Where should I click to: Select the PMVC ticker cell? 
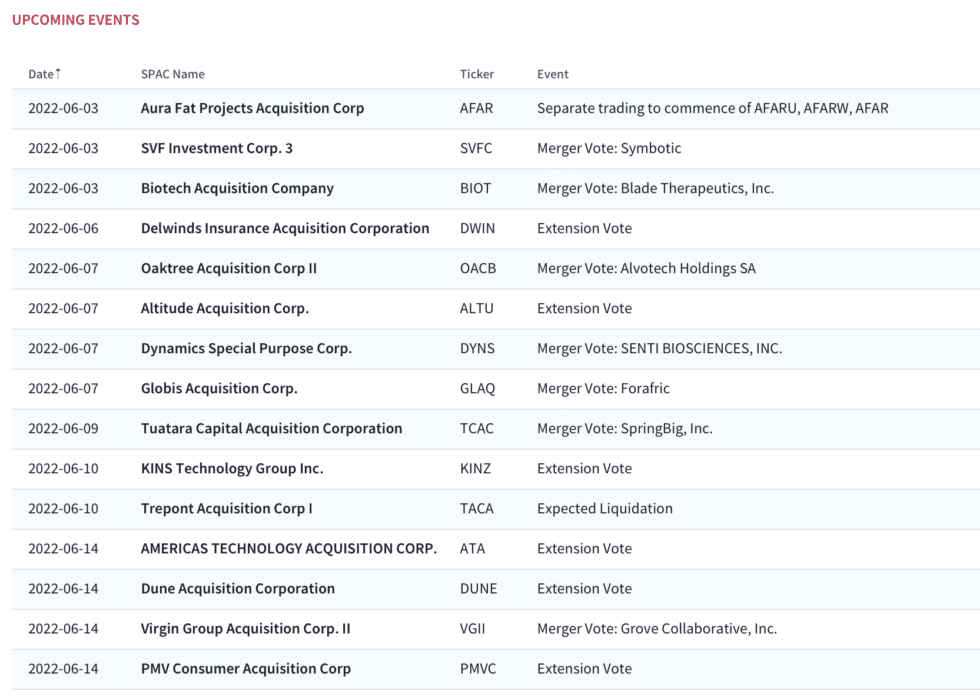point(478,668)
